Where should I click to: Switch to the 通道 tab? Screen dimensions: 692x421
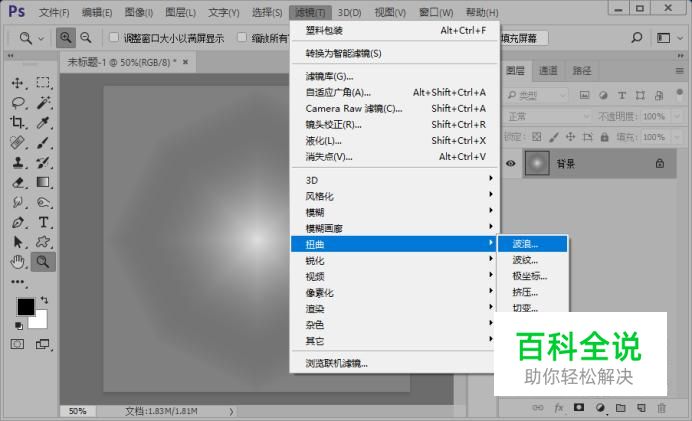pos(548,71)
